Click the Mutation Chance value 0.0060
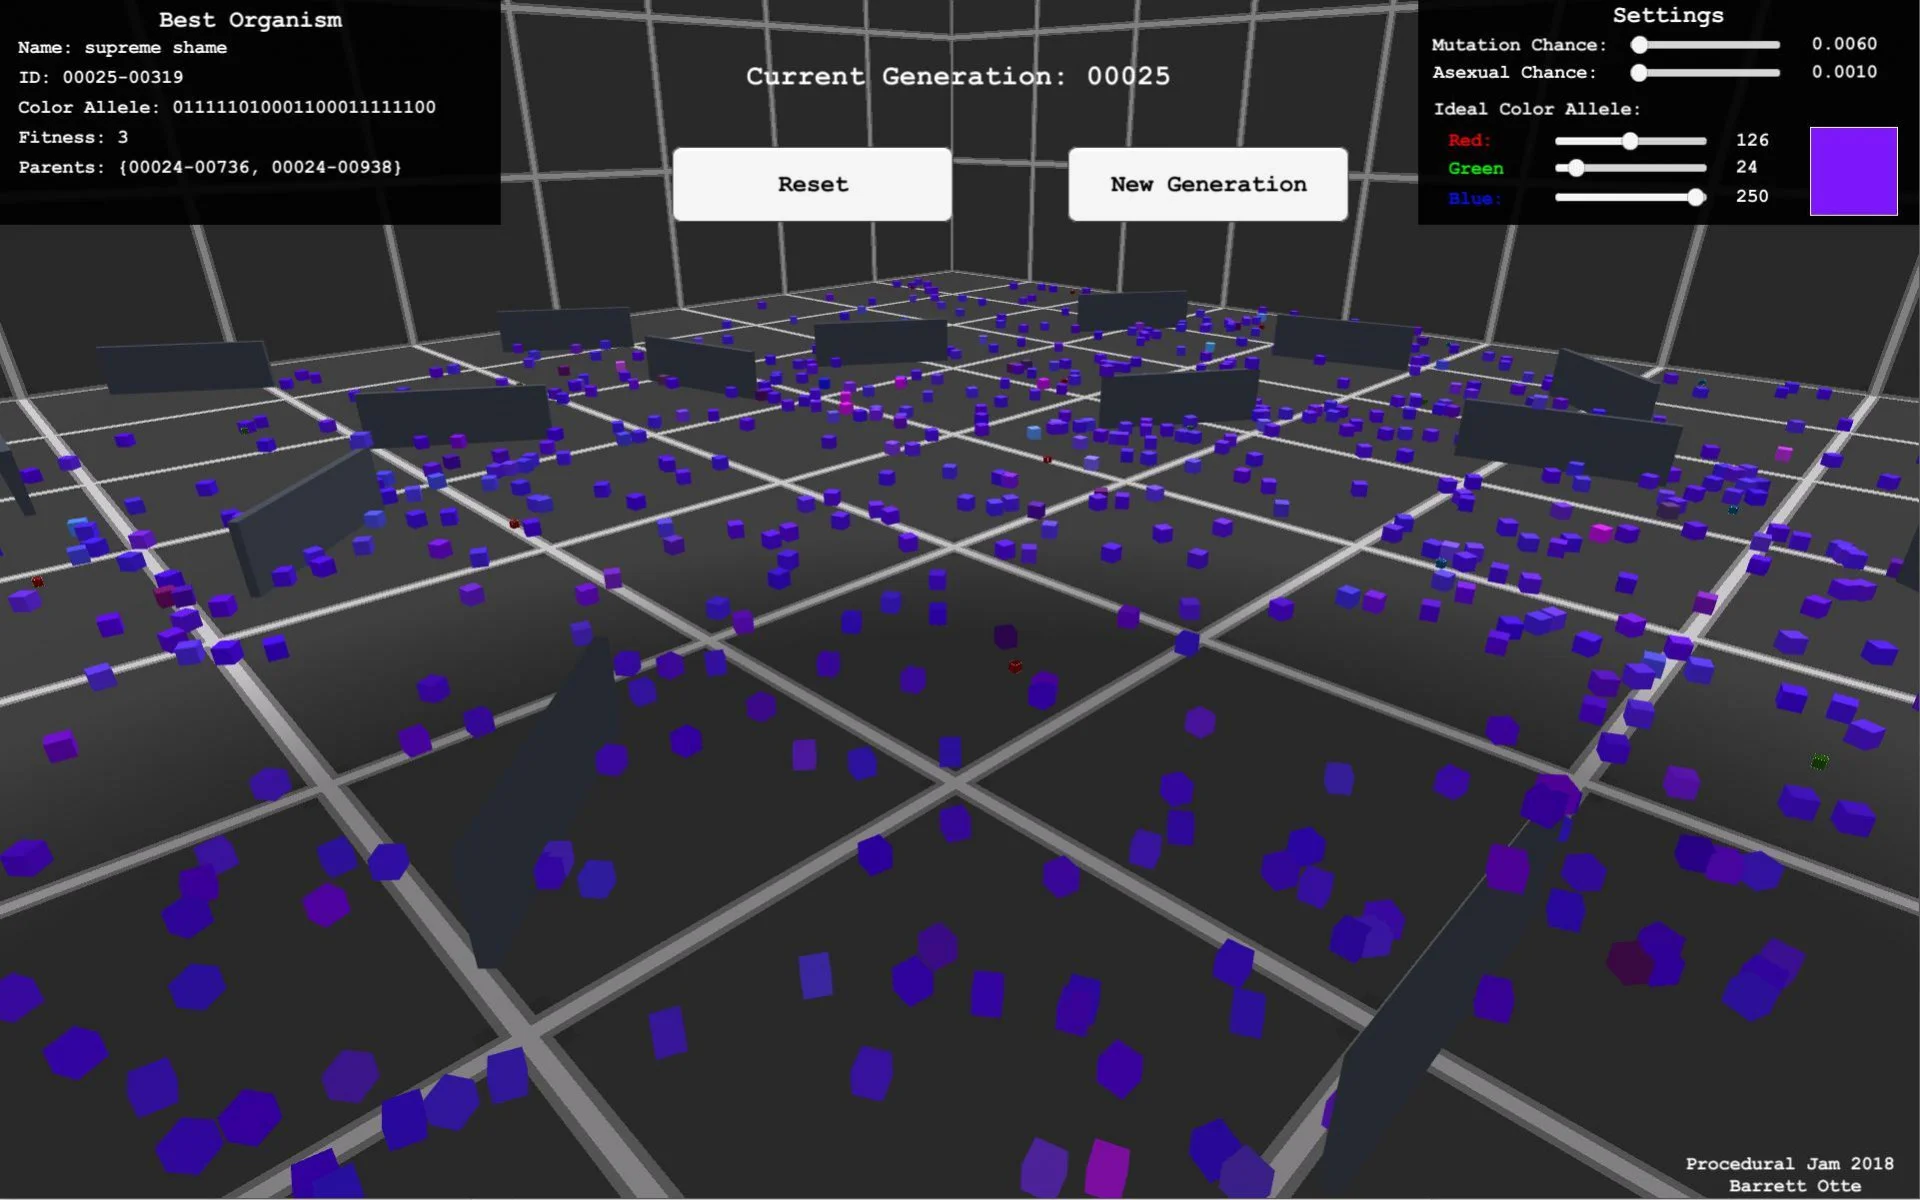 coord(1844,44)
